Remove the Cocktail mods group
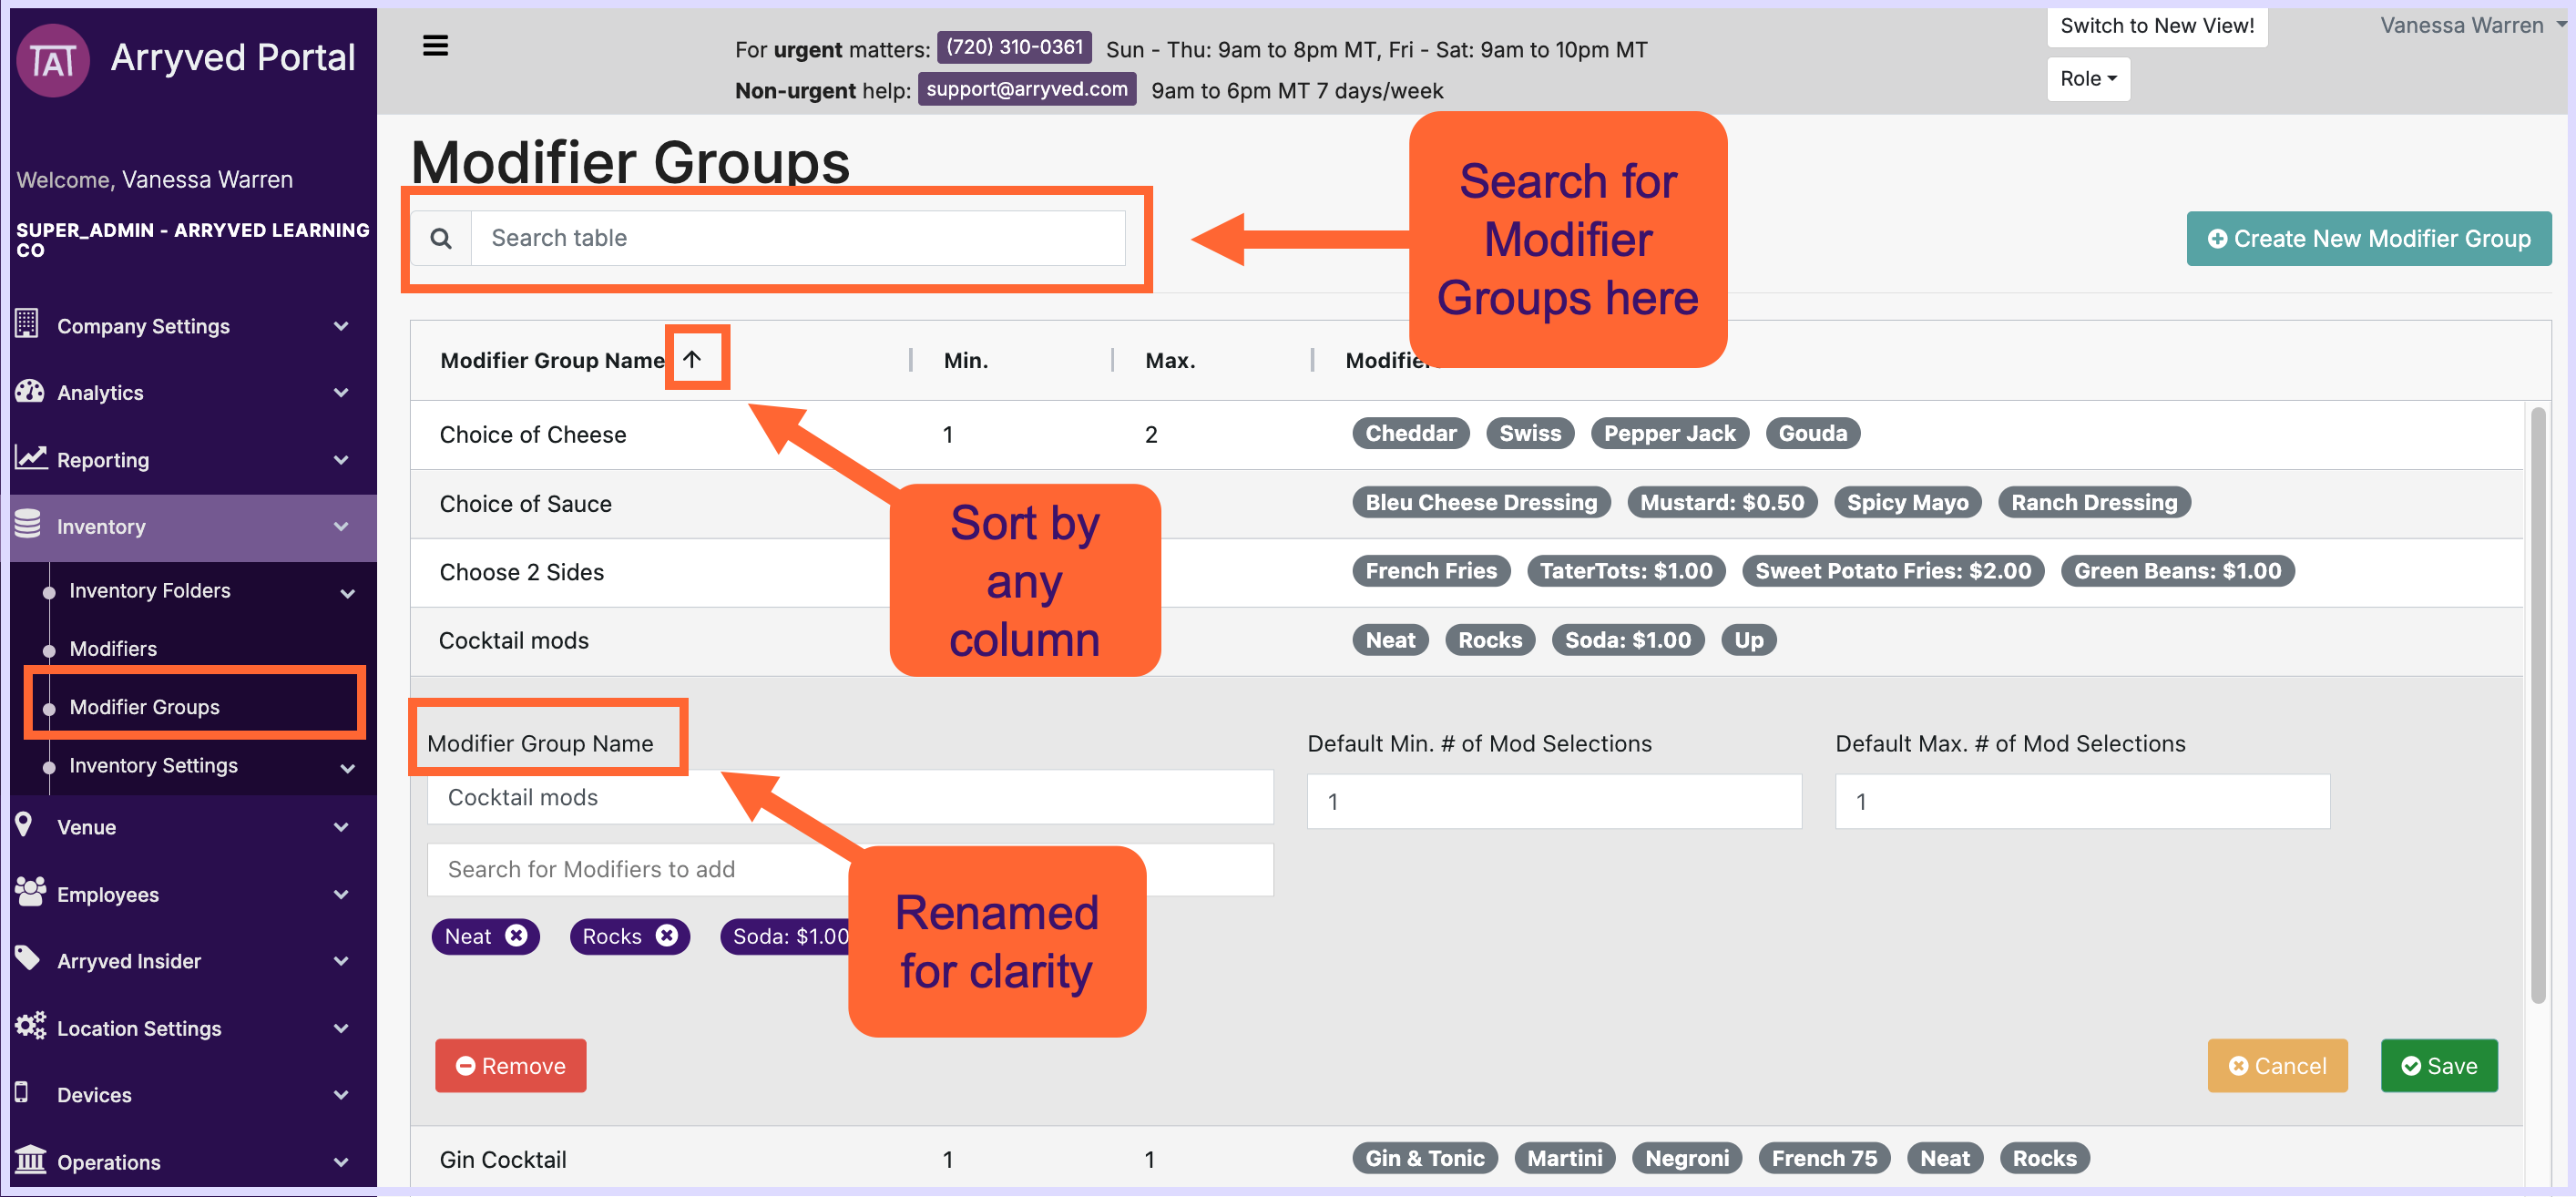Image resolution: width=2576 pixels, height=1197 pixels. 510,1065
